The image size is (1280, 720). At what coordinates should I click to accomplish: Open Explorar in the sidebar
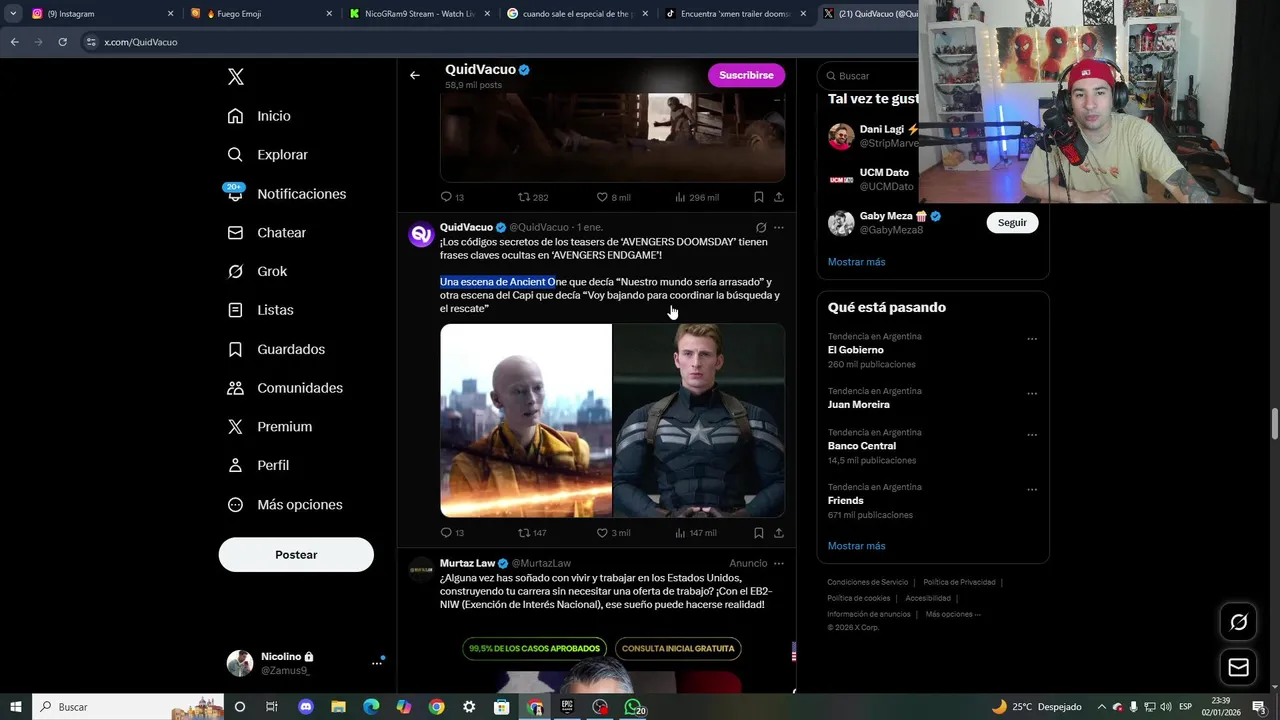click(x=267, y=155)
